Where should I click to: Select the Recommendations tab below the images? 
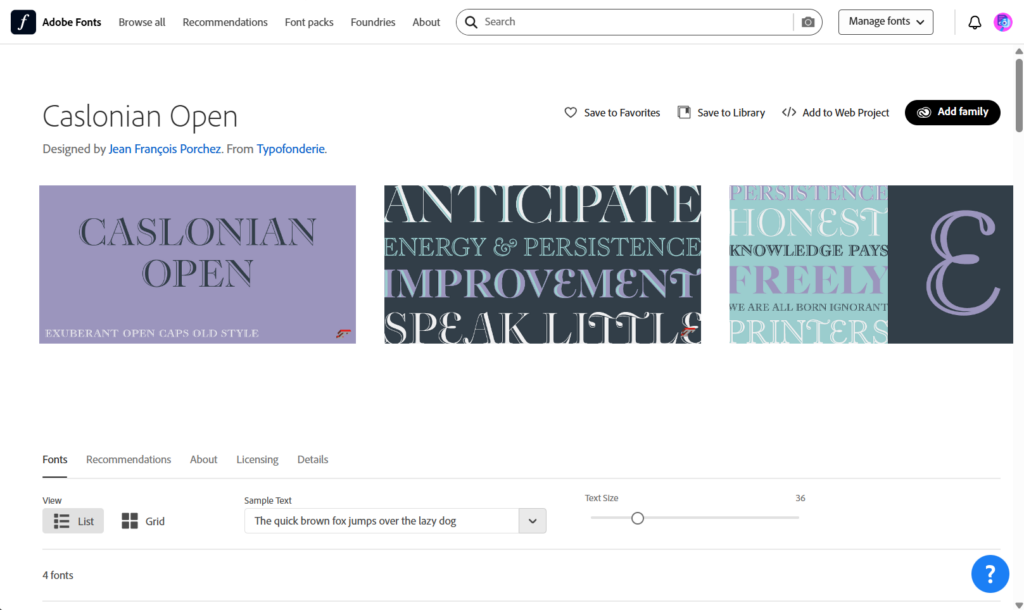129,460
